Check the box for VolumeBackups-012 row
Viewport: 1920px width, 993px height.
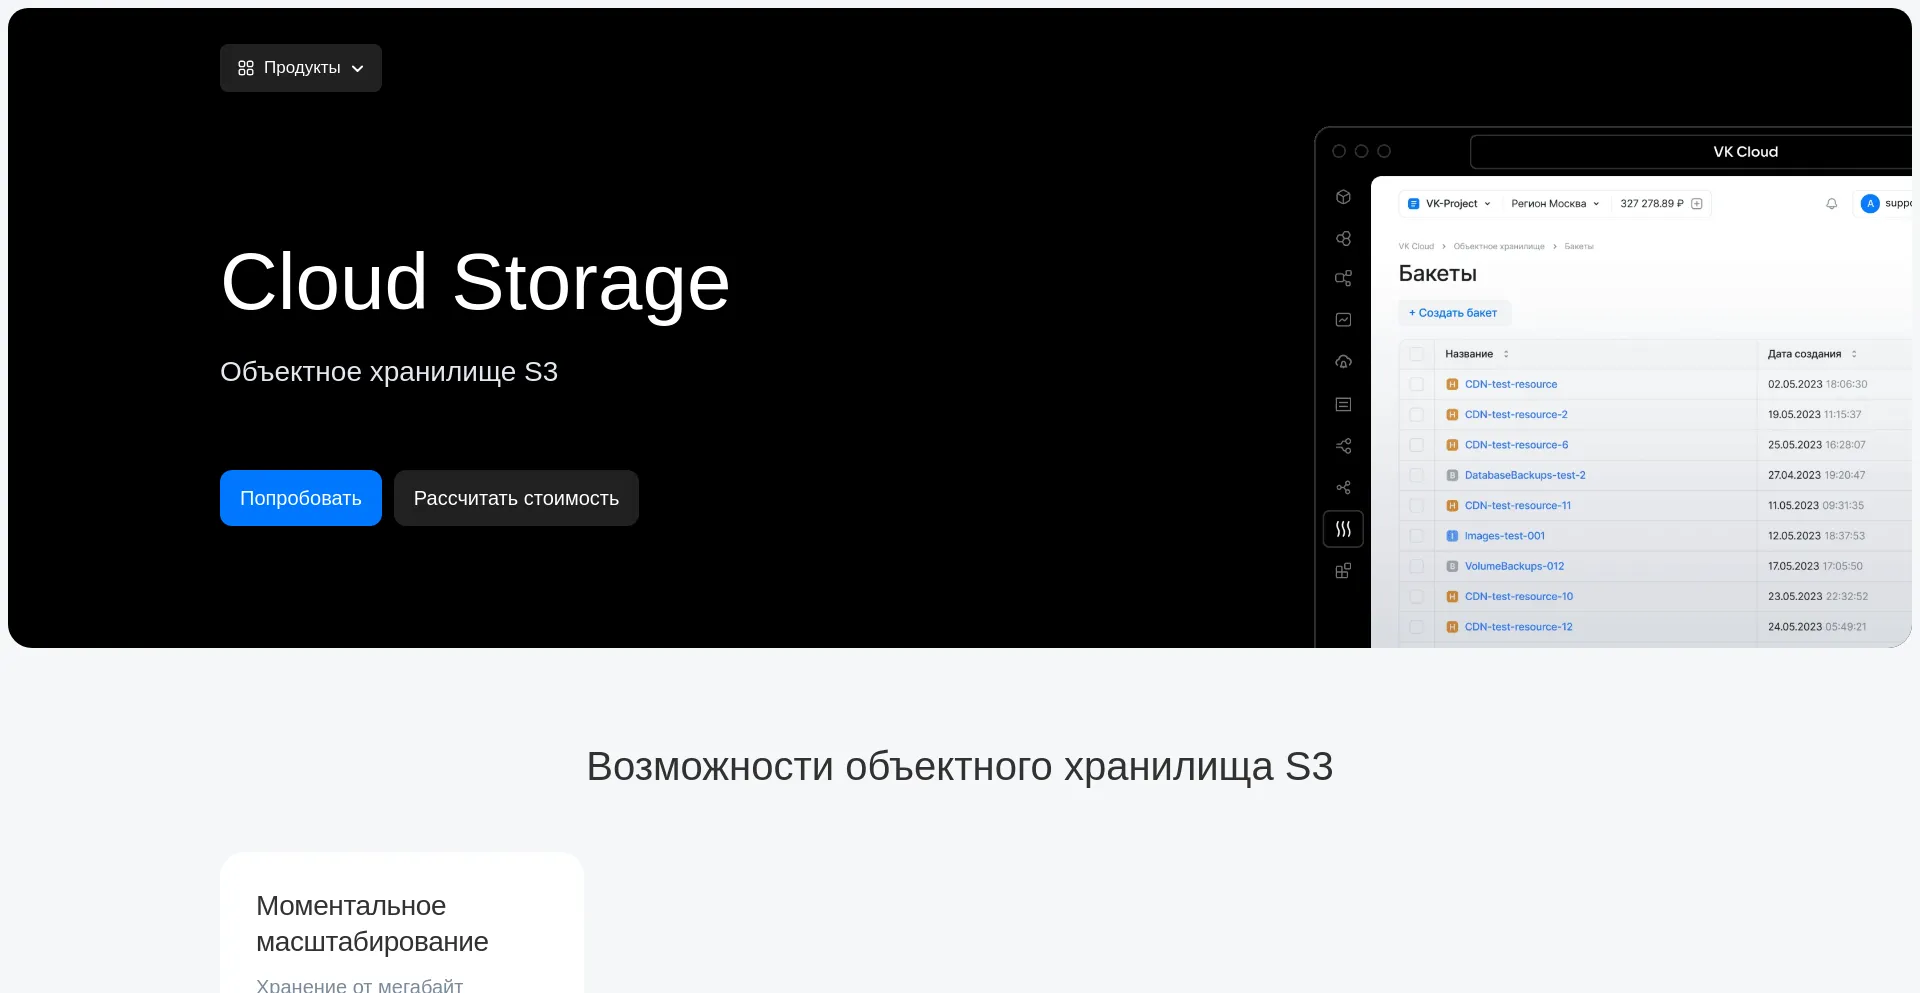click(1416, 566)
